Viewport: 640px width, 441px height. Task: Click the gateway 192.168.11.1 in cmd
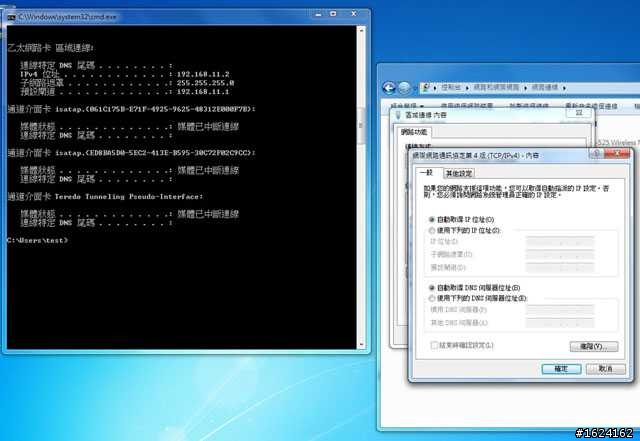(x=203, y=92)
